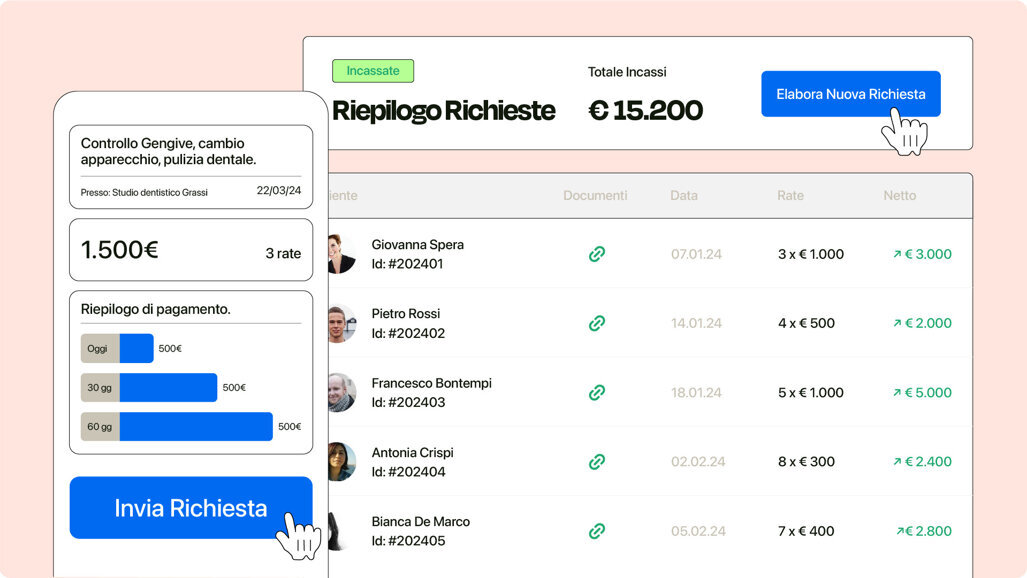Viewport: 1027px width, 578px height.
Task: Sort the table by the Data column
Action: pyautogui.click(x=684, y=195)
